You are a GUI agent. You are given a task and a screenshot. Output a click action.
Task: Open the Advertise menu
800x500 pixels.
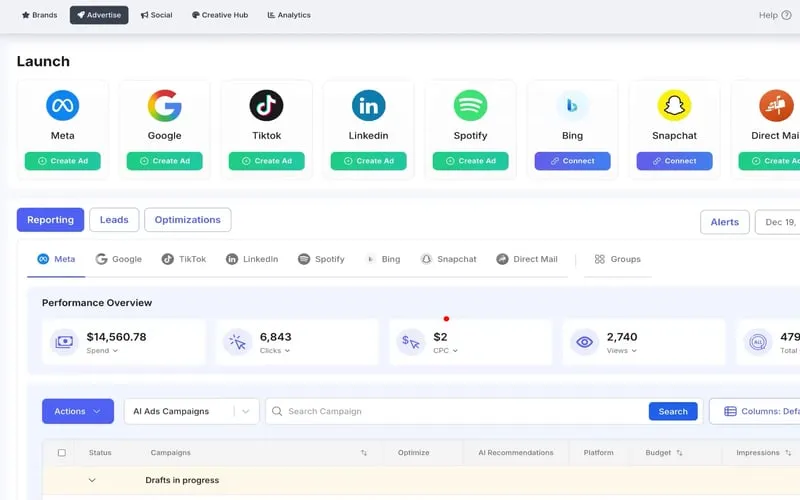tap(99, 15)
